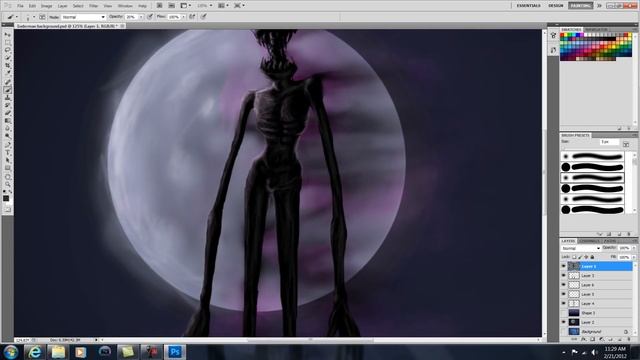Select the Horizontal Type tool
640x360 pixels.
click(x=7, y=153)
